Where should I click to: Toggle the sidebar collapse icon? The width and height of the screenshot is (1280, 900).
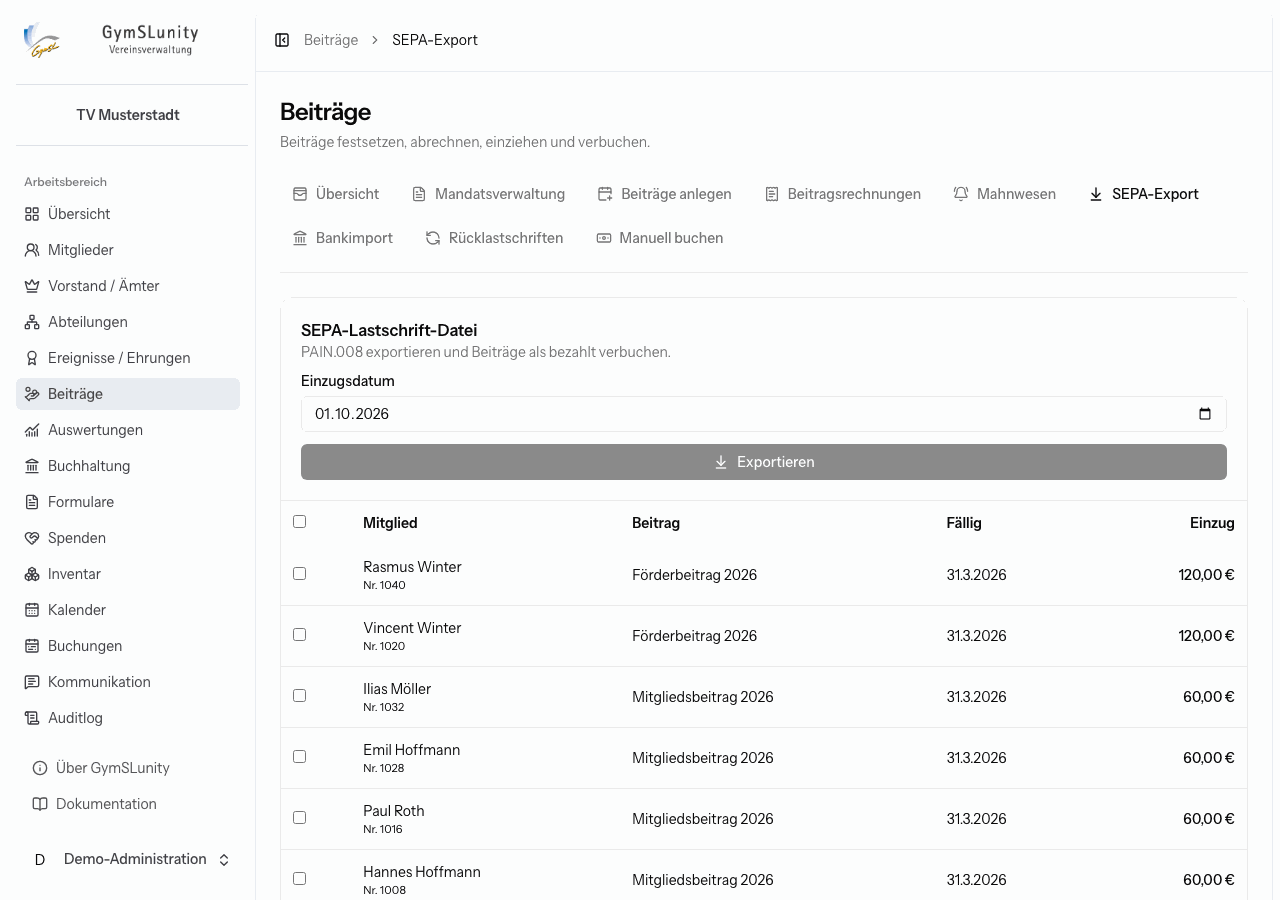pyautogui.click(x=282, y=40)
